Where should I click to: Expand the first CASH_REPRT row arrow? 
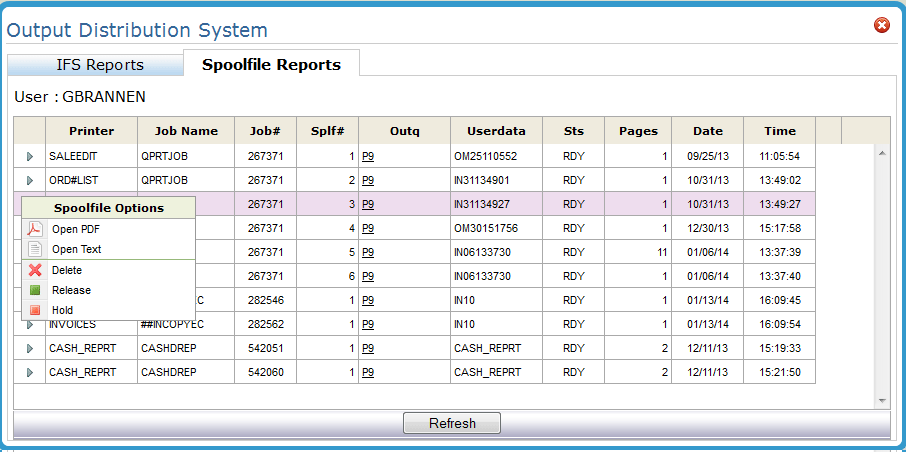(30, 348)
